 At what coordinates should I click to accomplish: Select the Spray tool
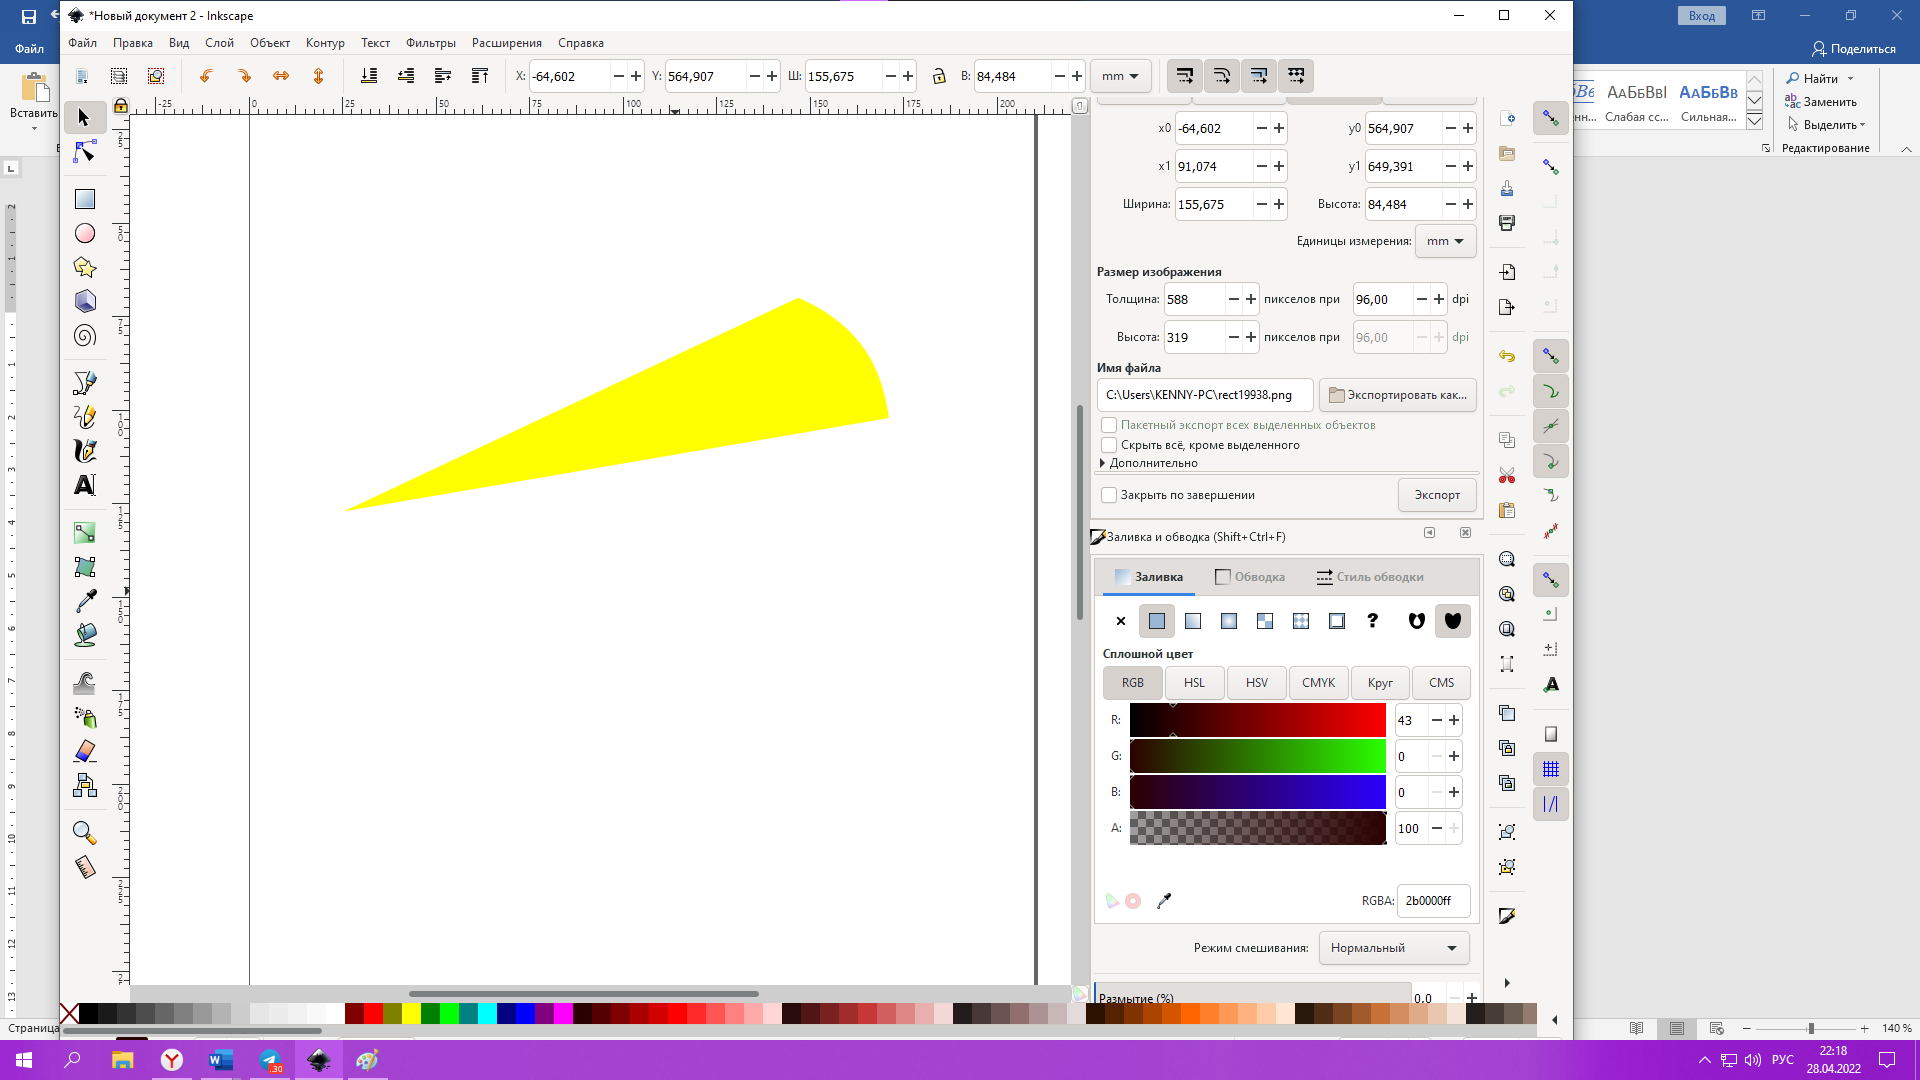pos(84,717)
